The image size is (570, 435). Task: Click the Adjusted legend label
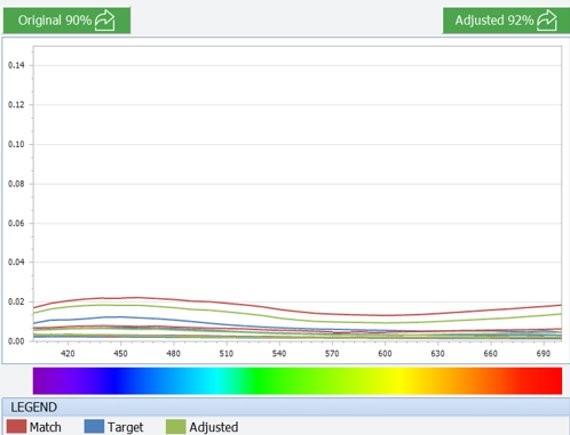[x=214, y=427]
